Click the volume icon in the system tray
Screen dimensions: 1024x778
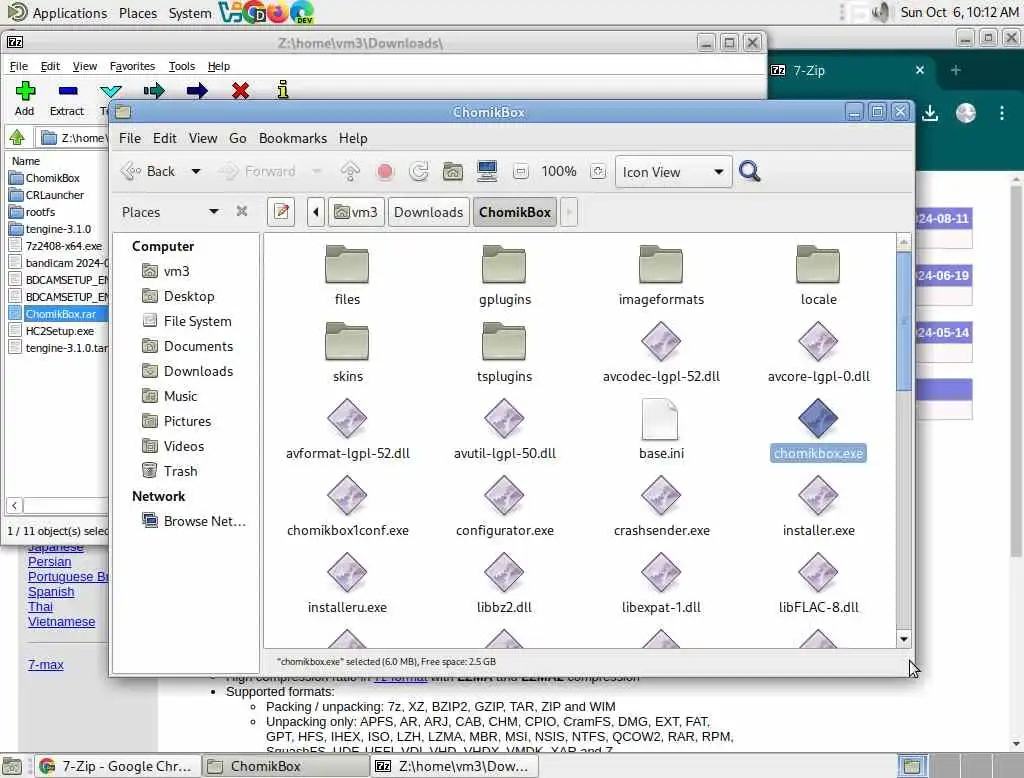coord(881,12)
